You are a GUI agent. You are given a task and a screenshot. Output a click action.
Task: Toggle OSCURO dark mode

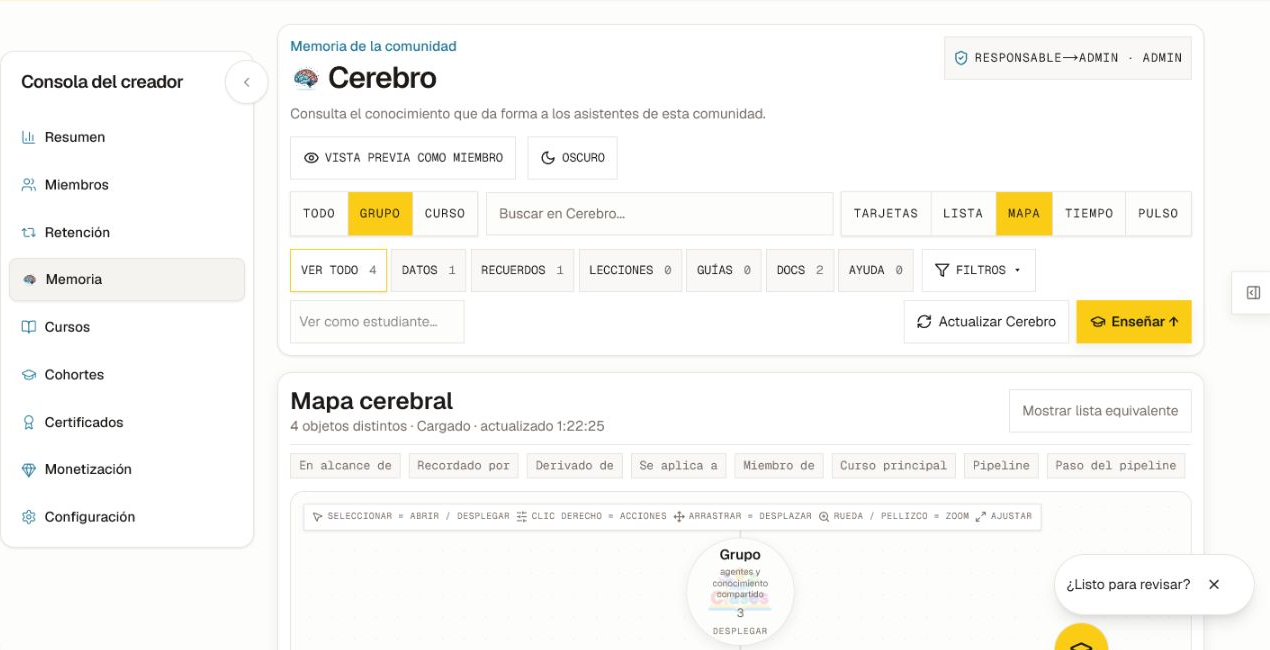point(573,158)
